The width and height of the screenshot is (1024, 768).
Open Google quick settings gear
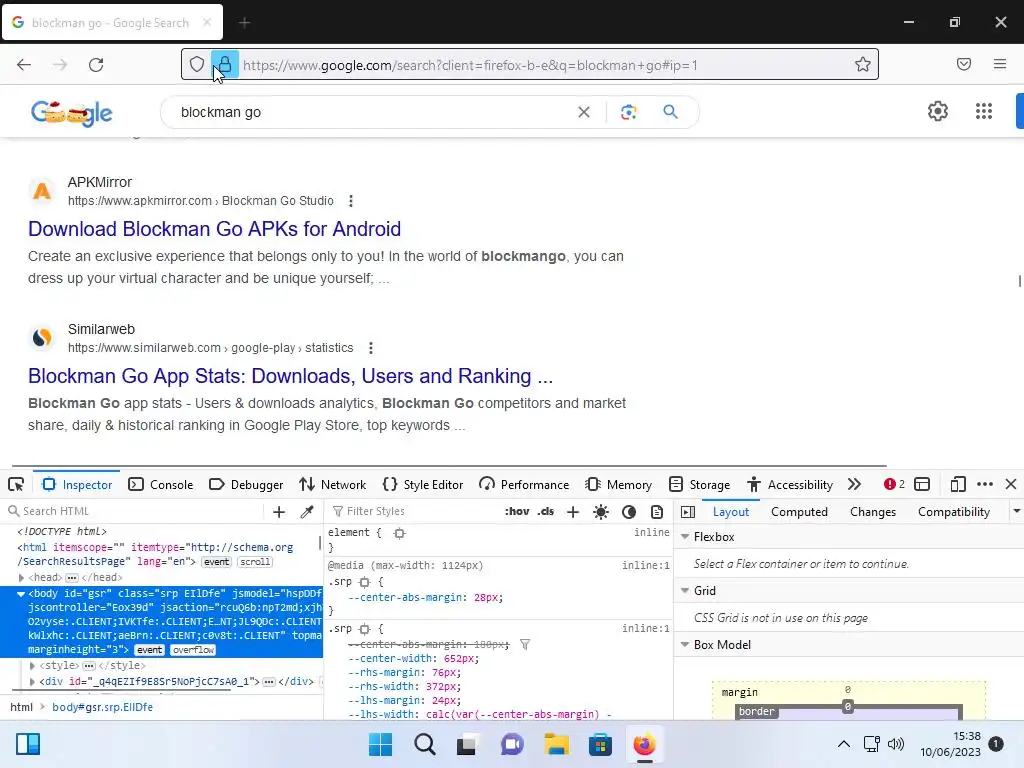(938, 111)
